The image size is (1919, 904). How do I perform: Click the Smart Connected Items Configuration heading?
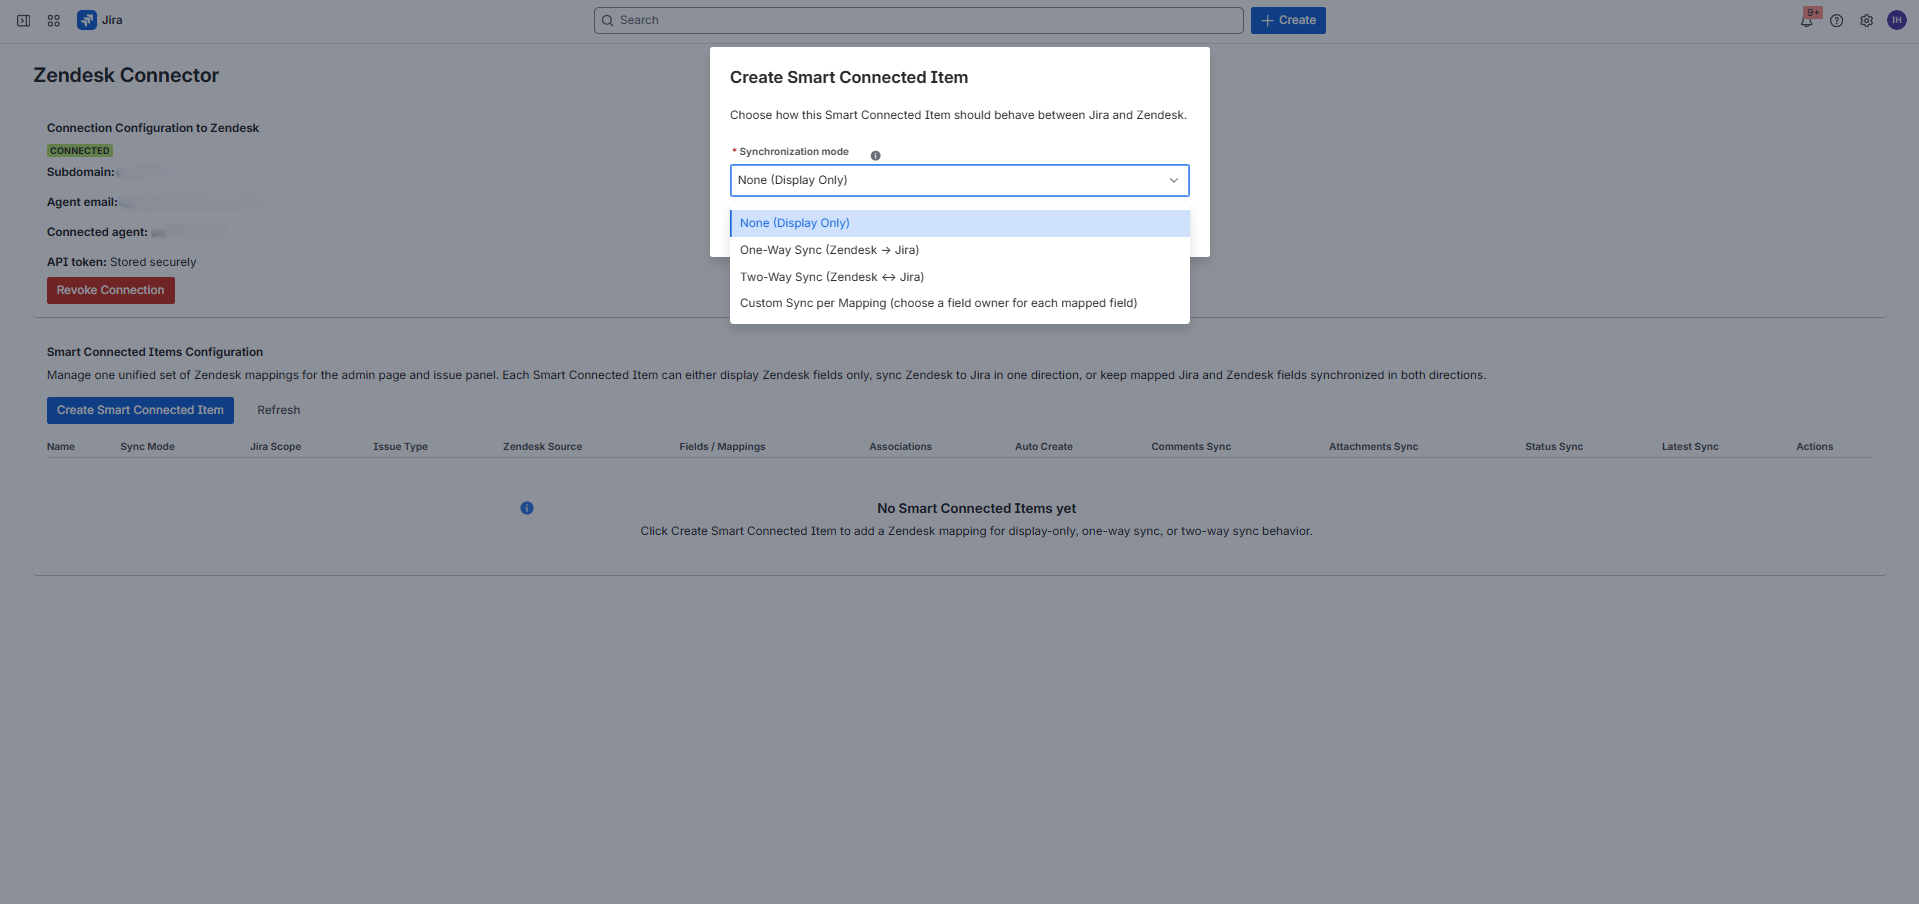click(155, 352)
